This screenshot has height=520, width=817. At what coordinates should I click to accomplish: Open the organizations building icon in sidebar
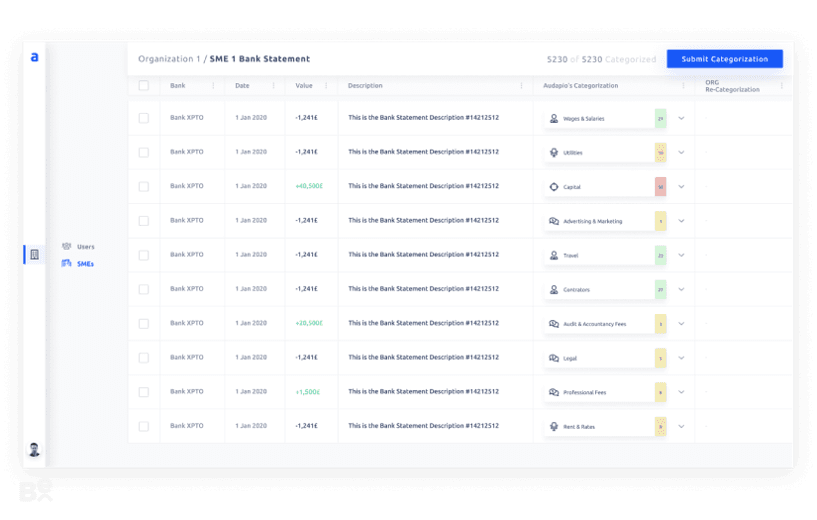pos(34,255)
